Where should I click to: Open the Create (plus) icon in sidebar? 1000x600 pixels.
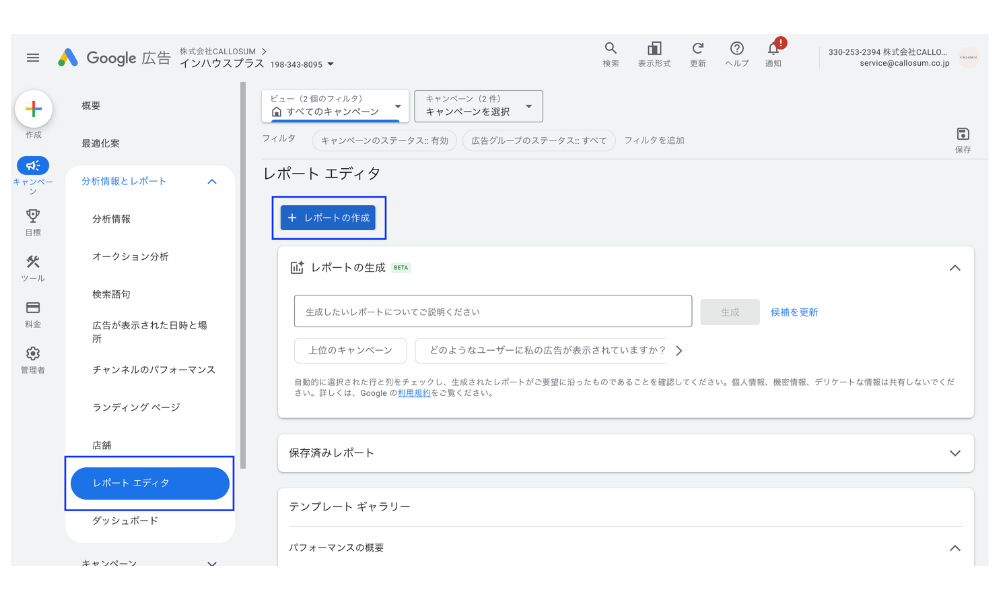point(34,110)
